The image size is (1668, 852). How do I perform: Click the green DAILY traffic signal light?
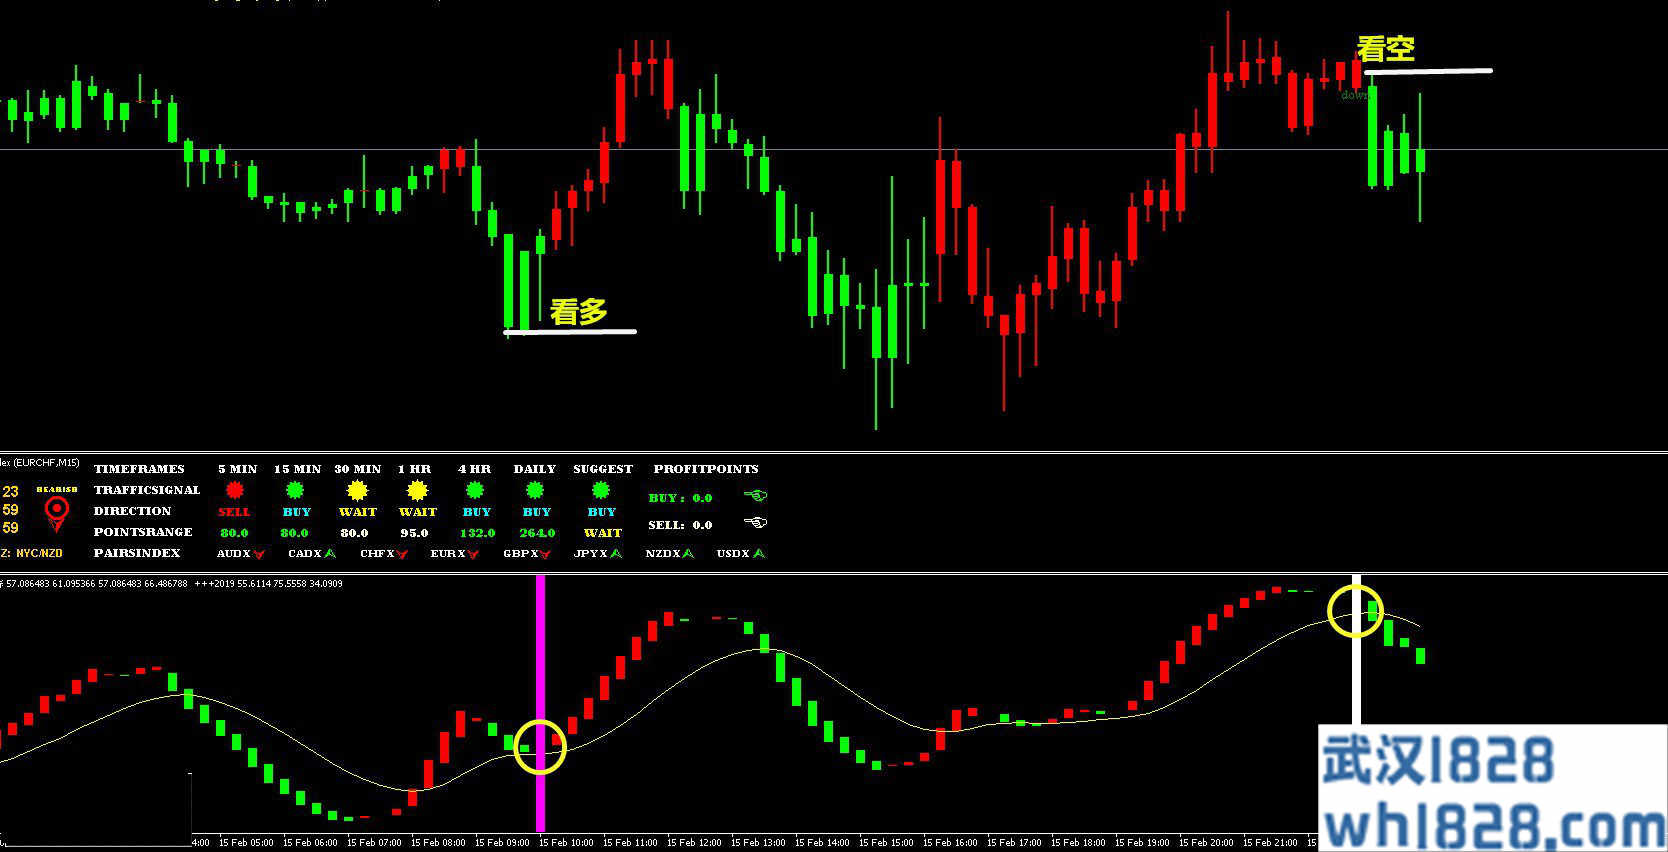click(535, 490)
